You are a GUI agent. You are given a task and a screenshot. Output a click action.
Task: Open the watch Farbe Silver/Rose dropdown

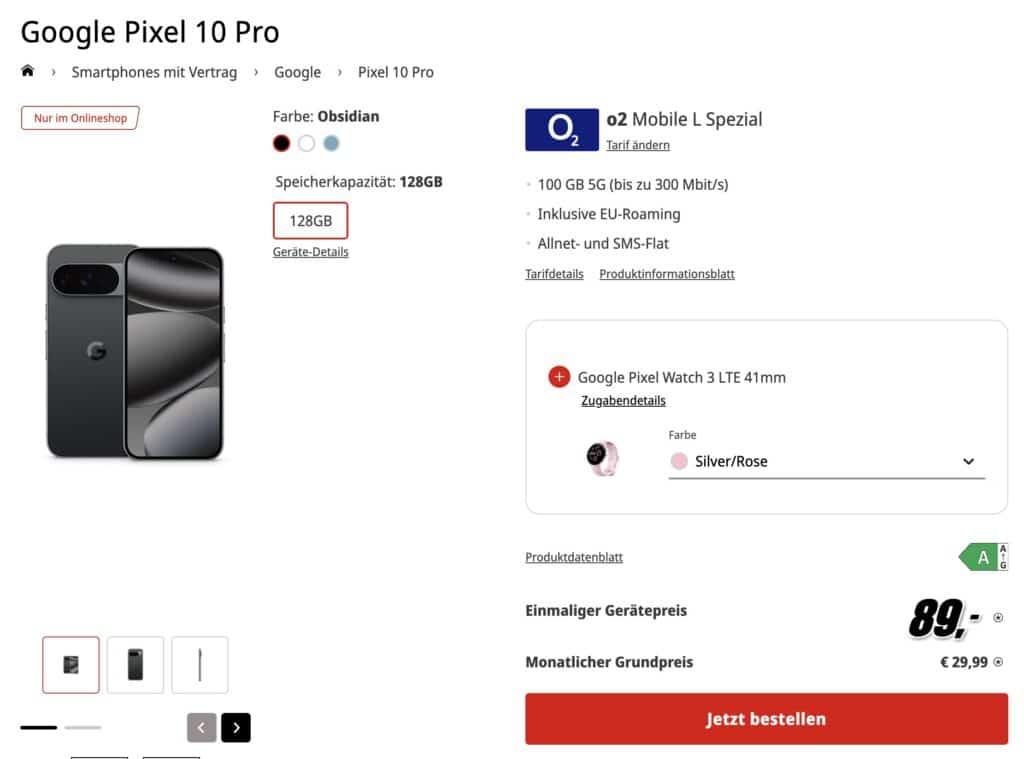tap(826, 461)
